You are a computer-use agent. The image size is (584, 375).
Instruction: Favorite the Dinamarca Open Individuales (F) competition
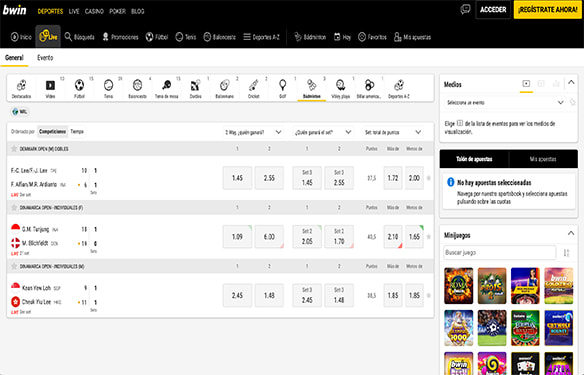pos(14,207)
